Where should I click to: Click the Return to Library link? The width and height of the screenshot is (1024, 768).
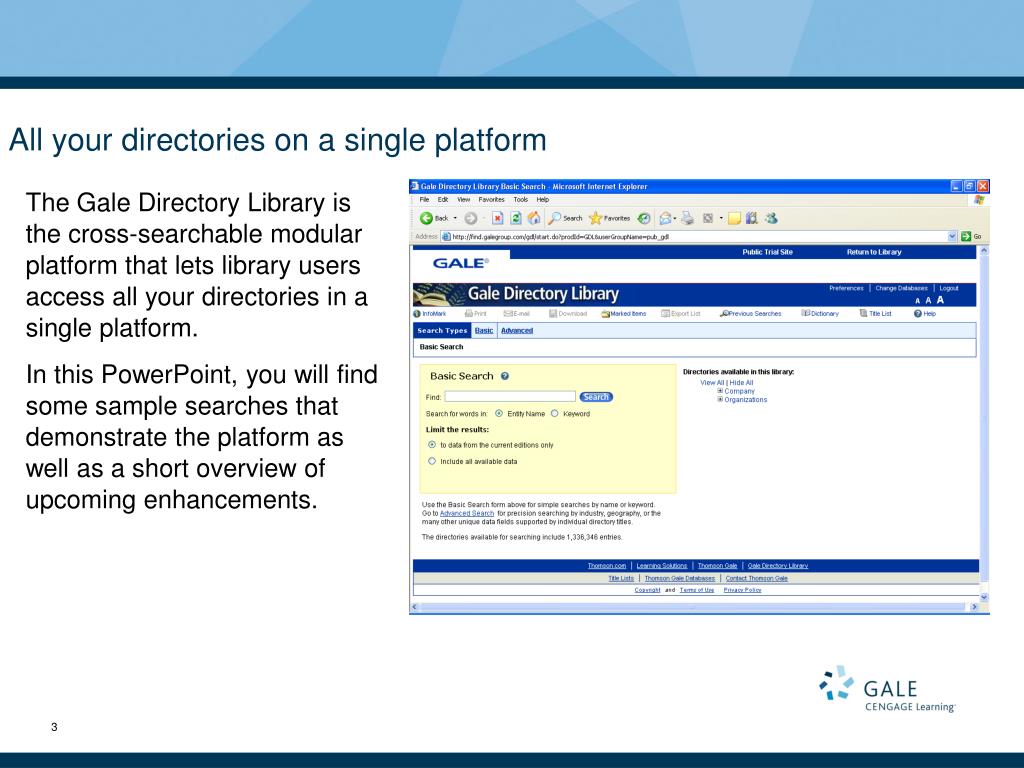pyautogui.click(x=874, y=252)
